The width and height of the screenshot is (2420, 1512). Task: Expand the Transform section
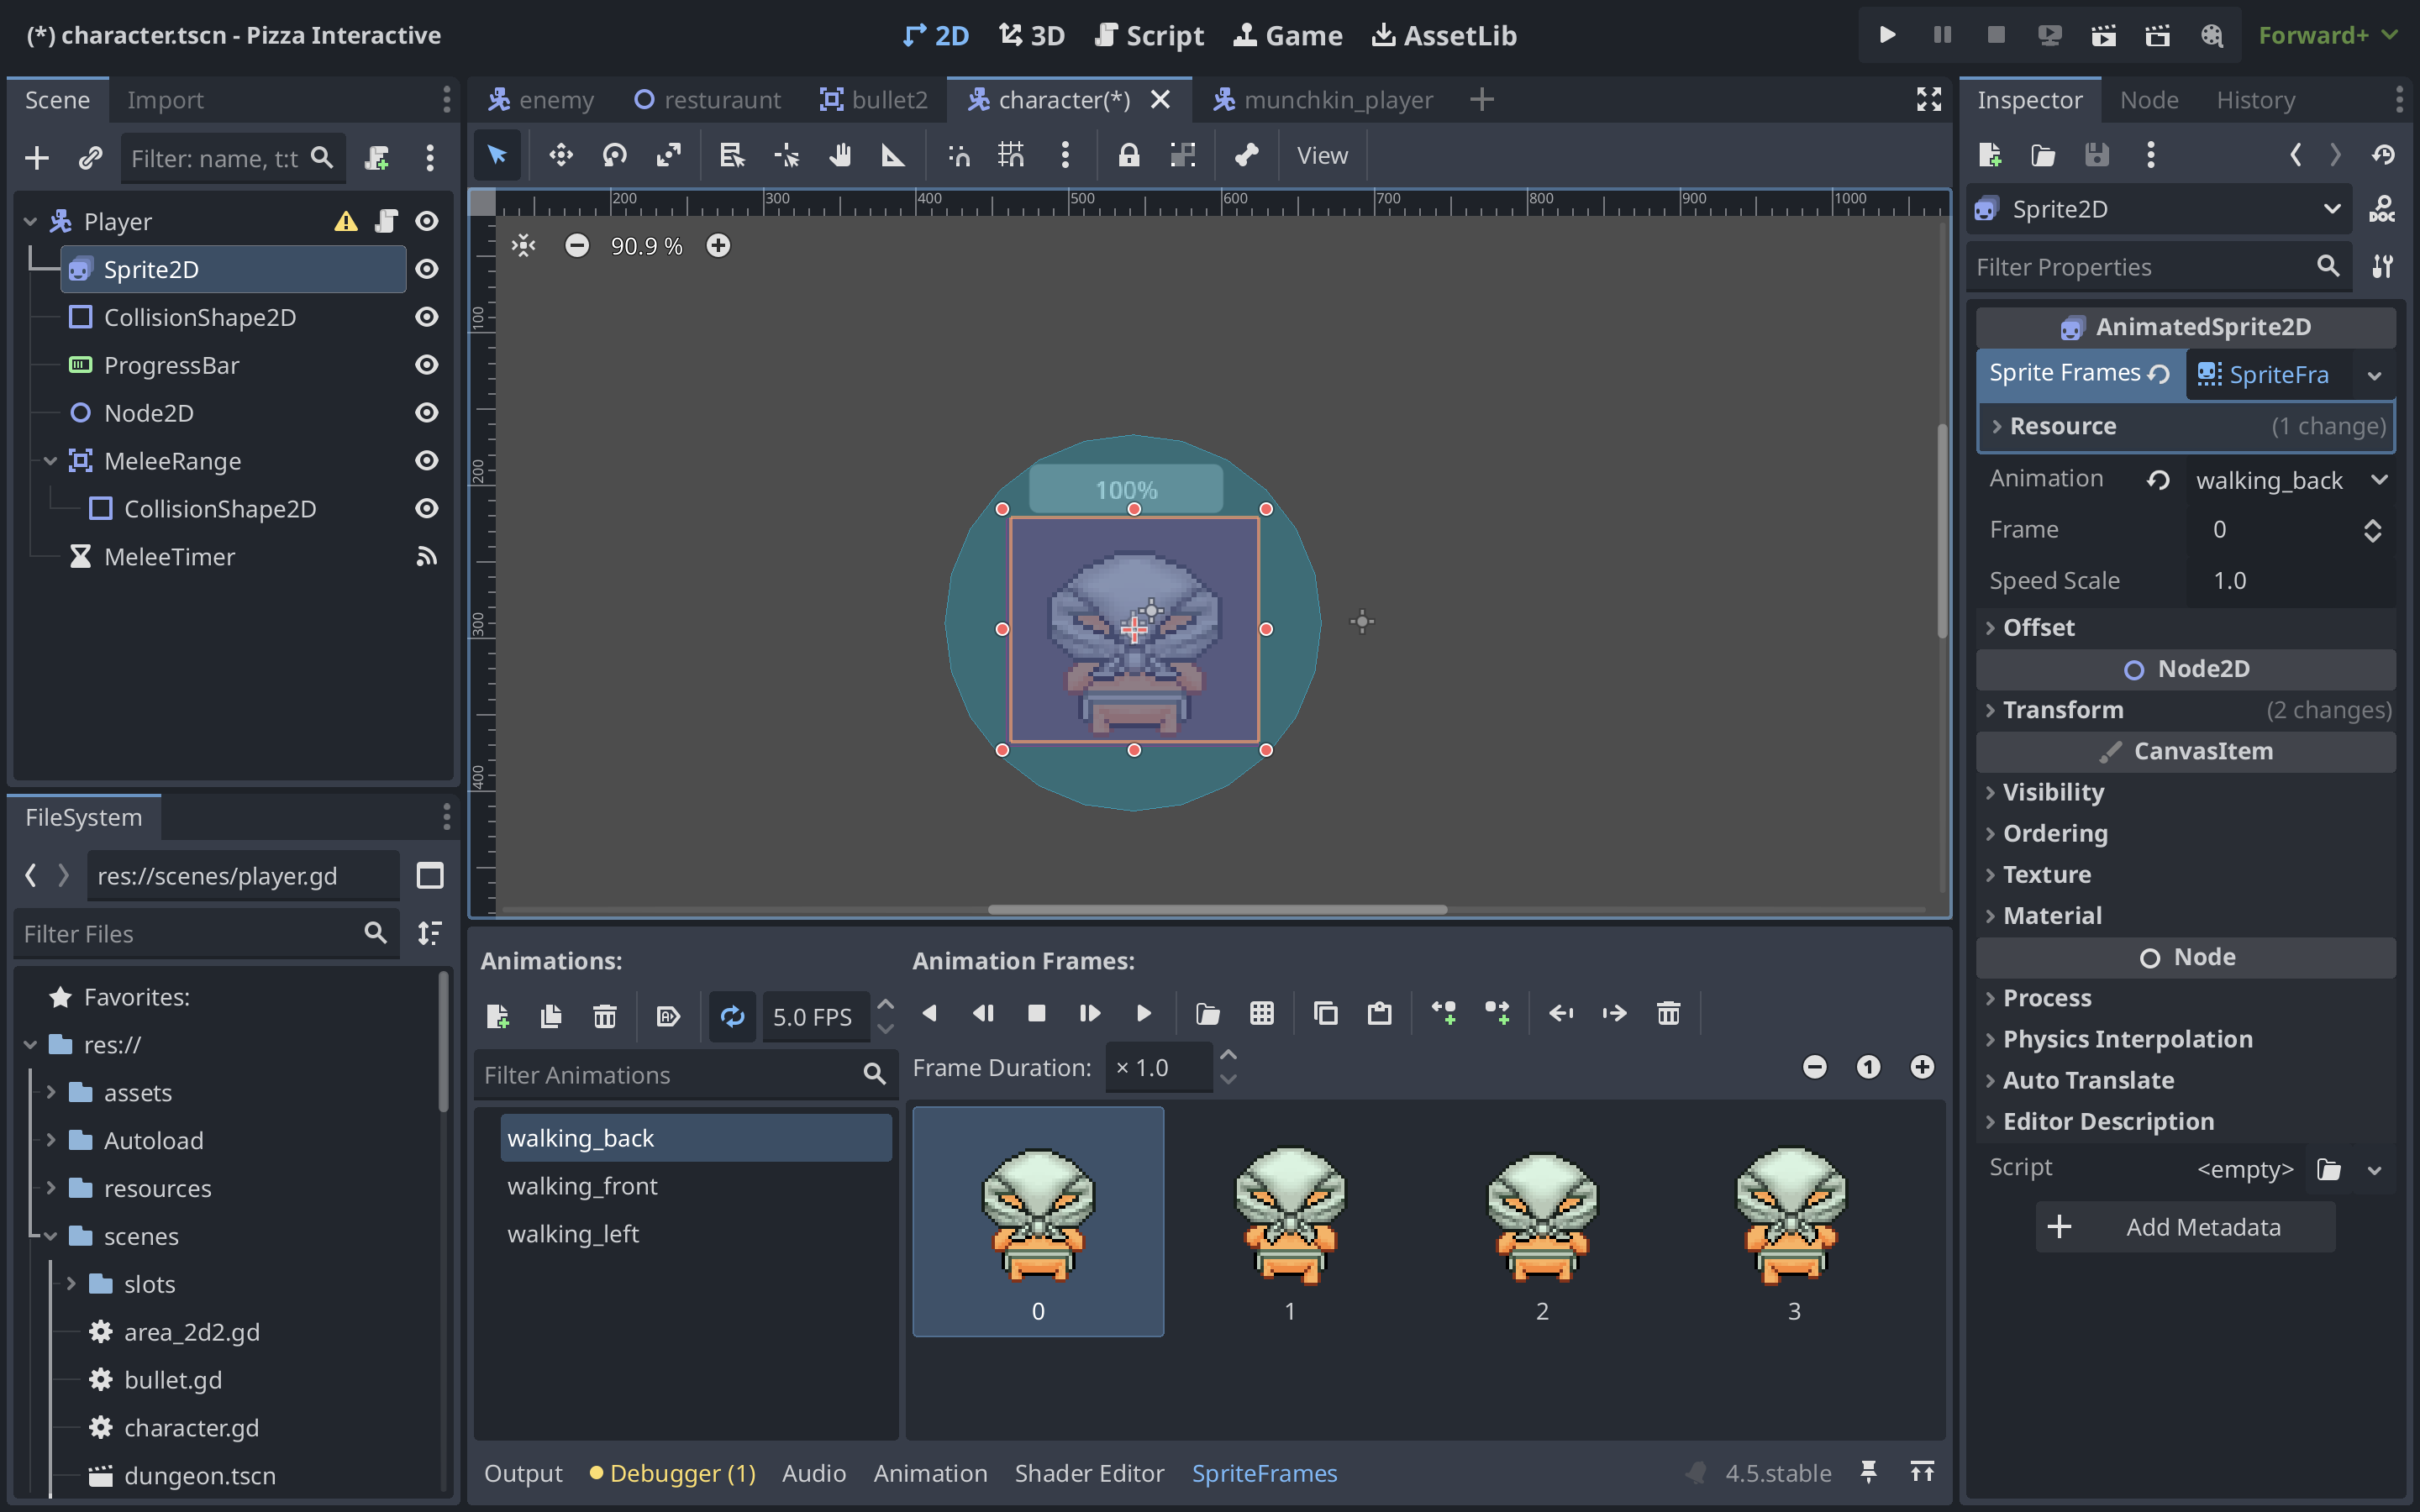(x=2186, y=710)
